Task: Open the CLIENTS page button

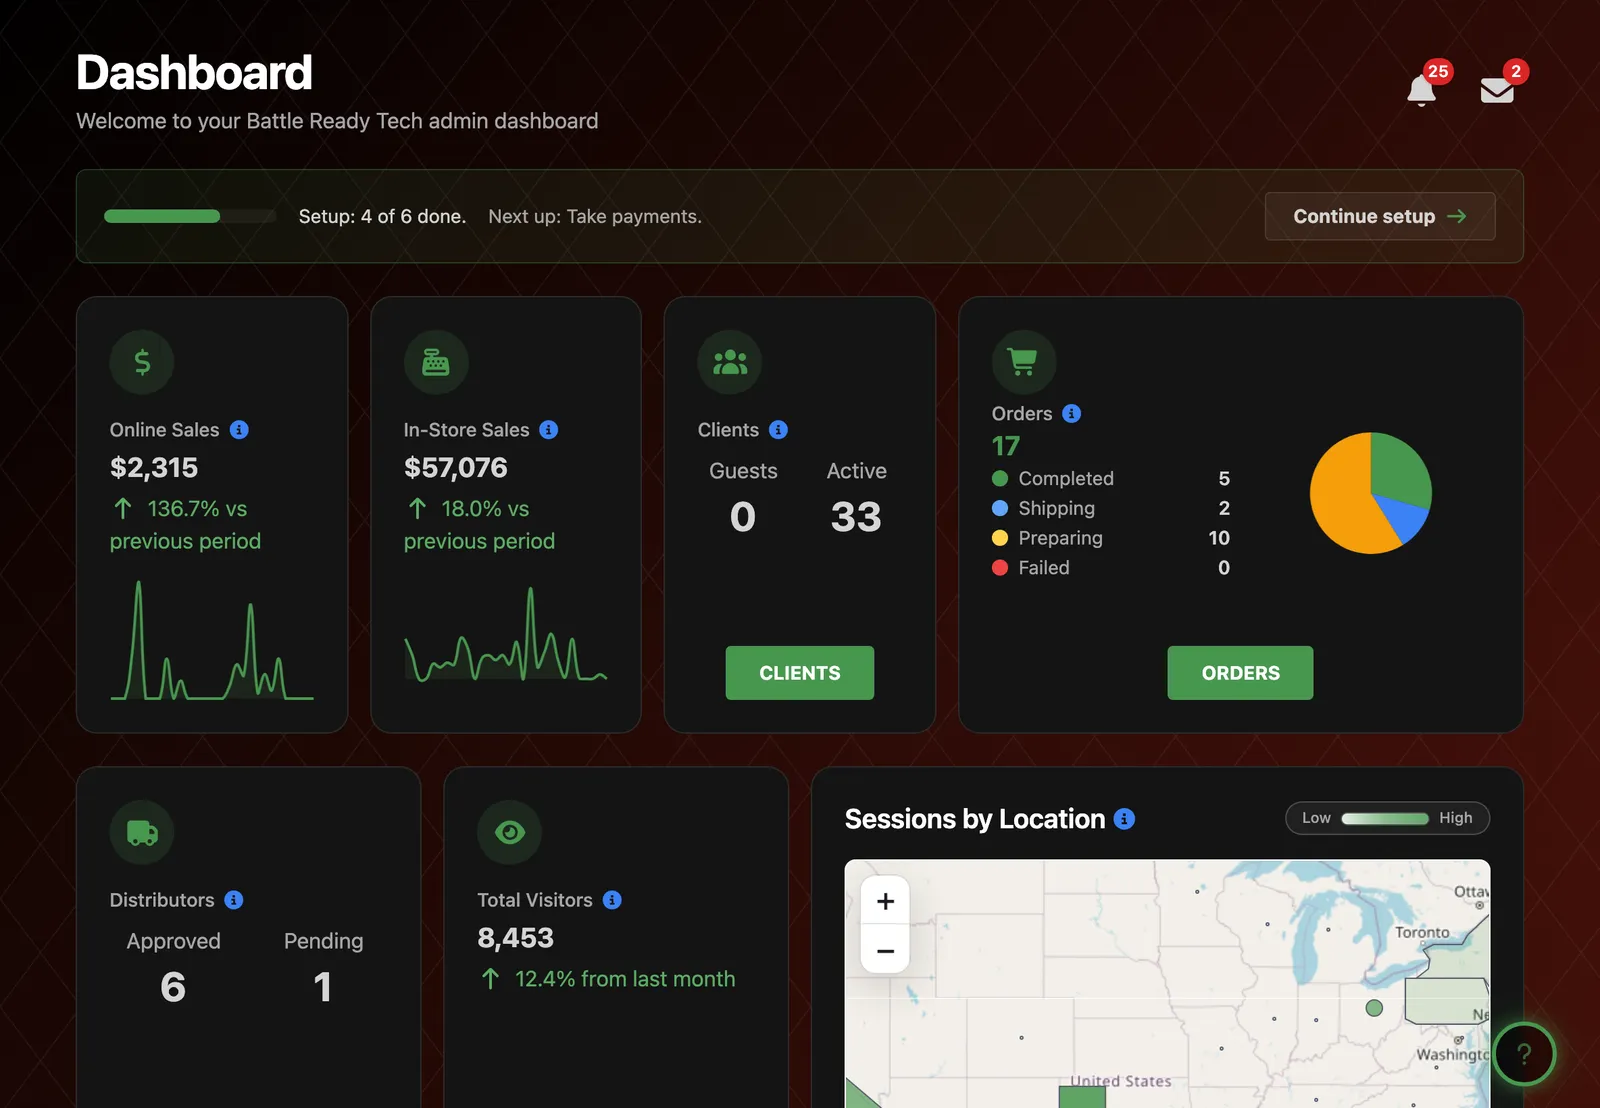Action: pos(800,673)
